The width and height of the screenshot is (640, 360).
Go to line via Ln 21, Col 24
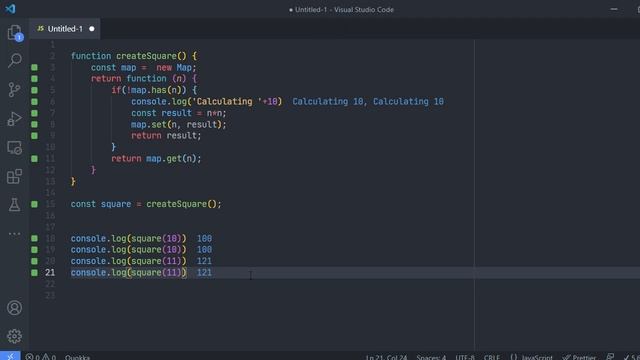click(386, 357)
